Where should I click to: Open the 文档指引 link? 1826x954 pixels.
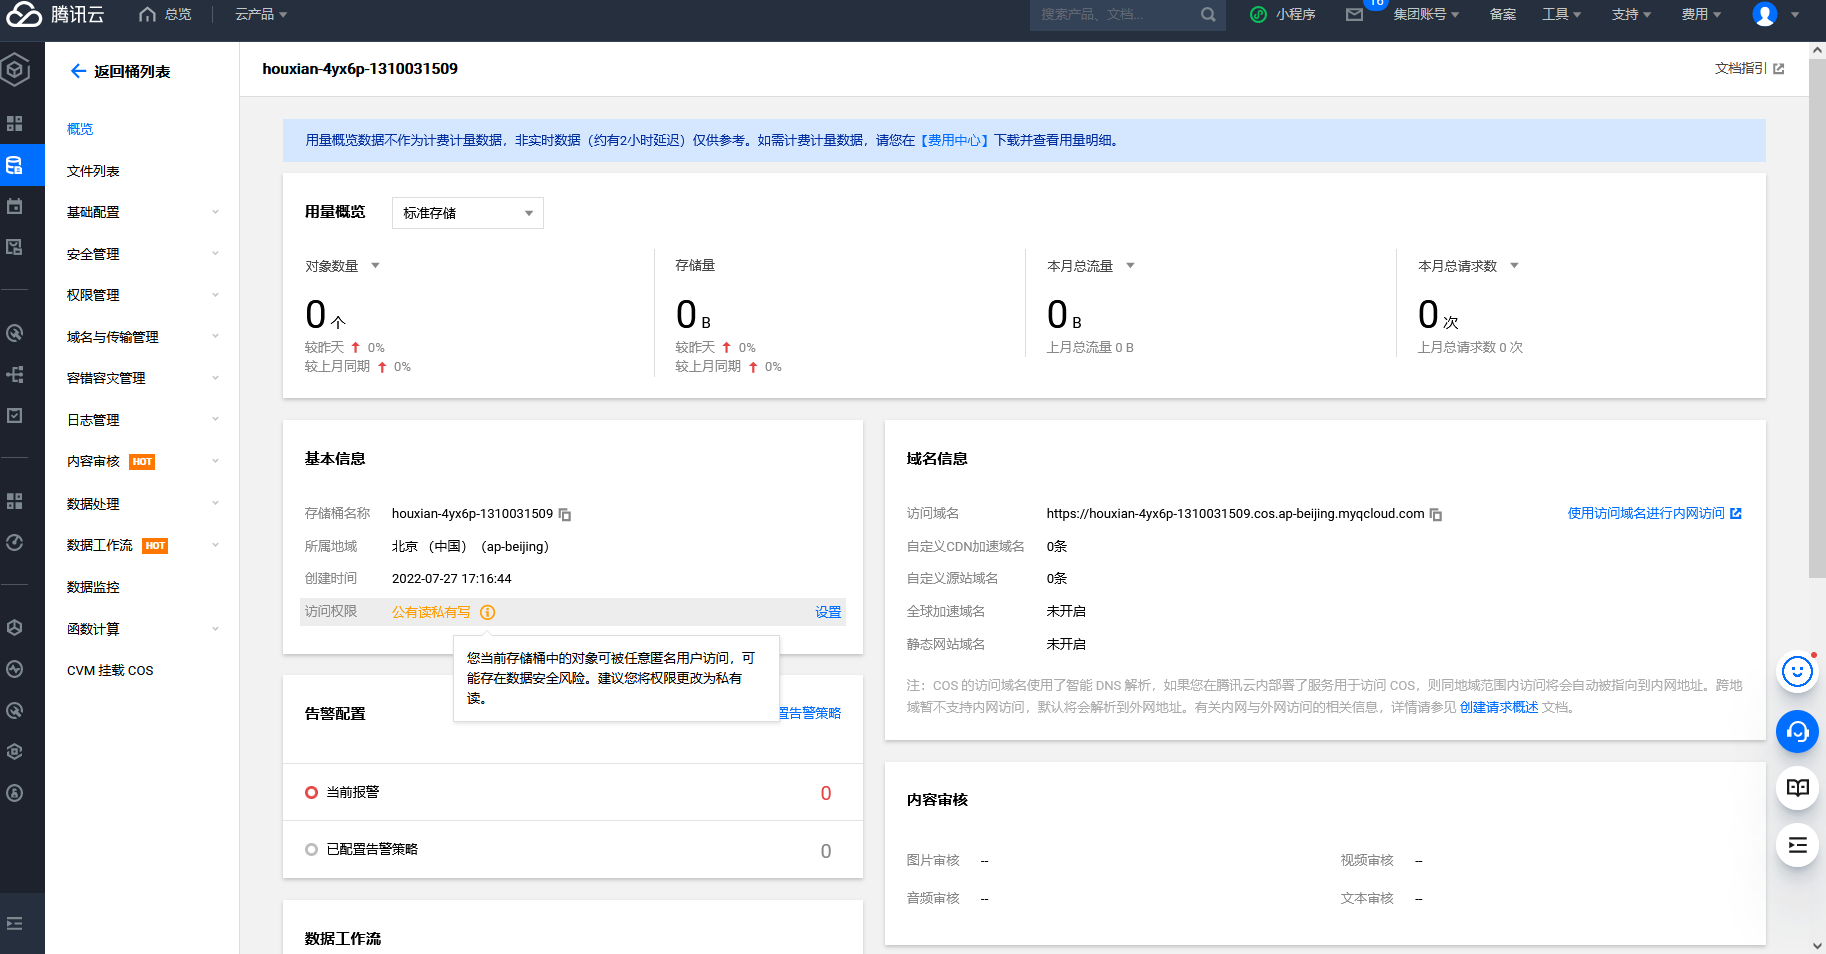pos(1749,68)
